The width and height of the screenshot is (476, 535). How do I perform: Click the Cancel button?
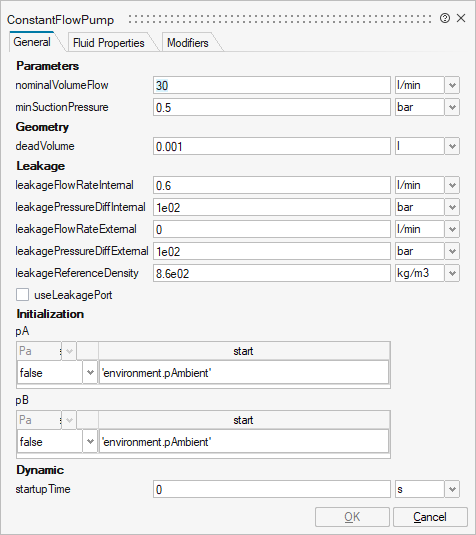(430, 517)
